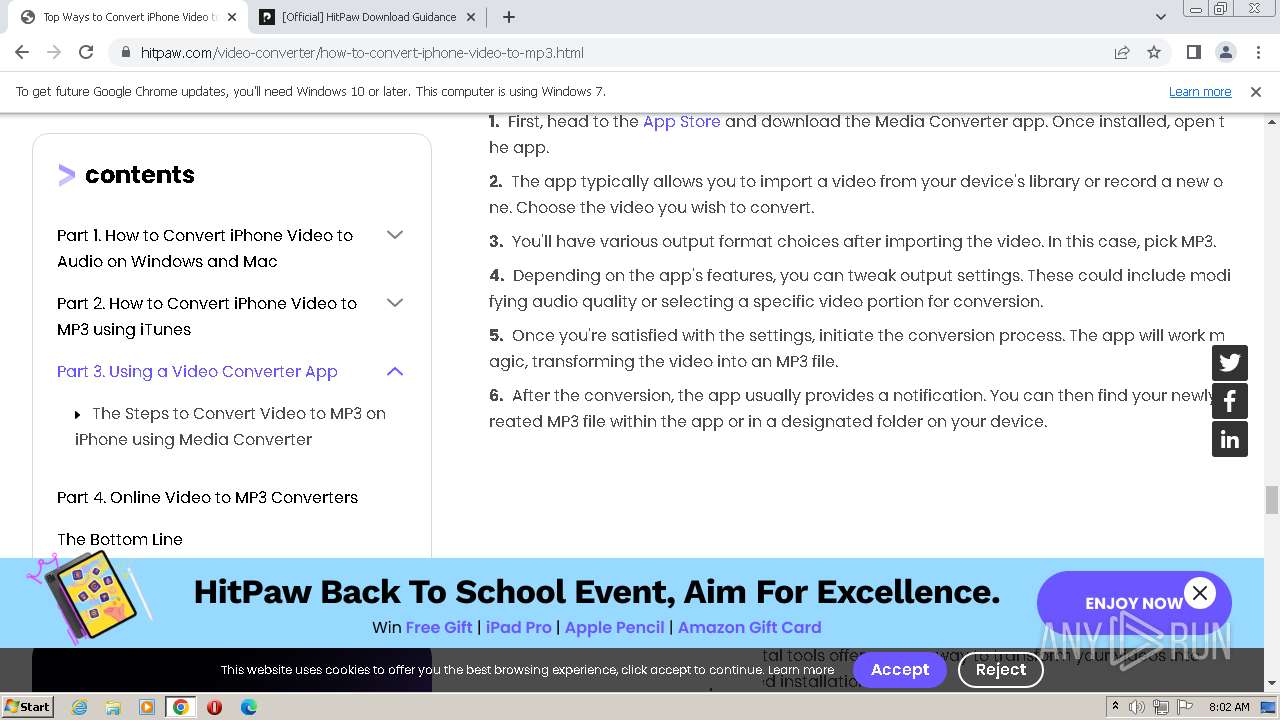This screenshot has height=720, width=1280.
Task: Expand Part 2 iTunes contents section
Action: coord(395,303)
